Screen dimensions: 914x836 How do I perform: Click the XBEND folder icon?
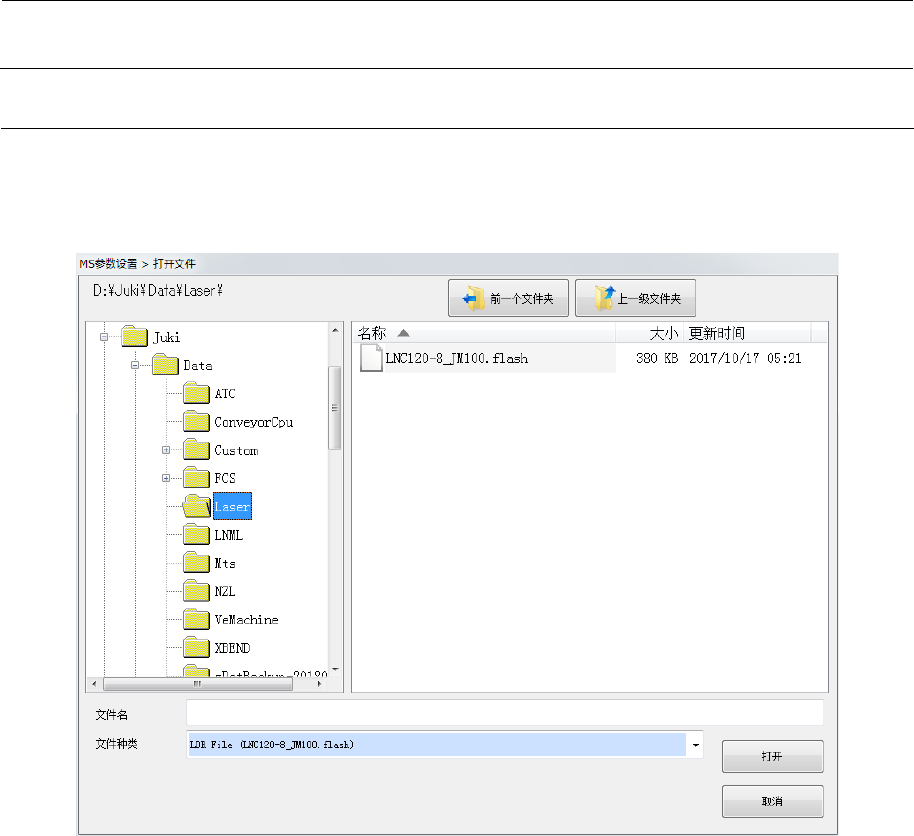[x=196, y=648]
